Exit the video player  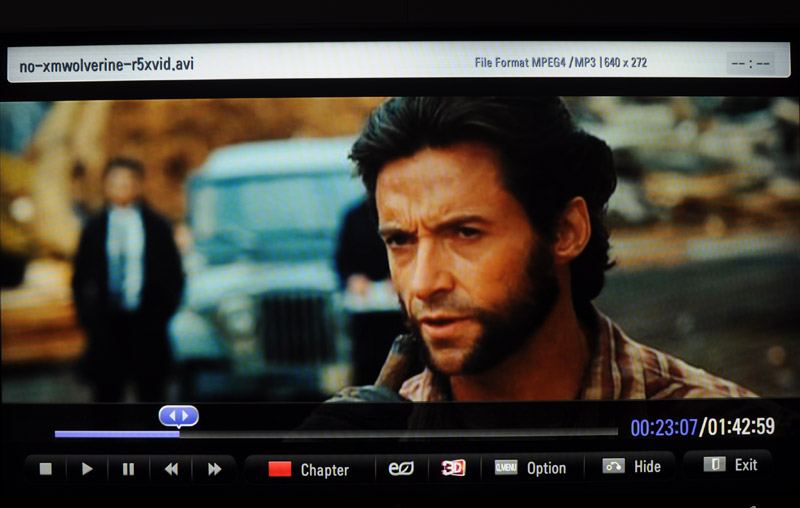click(x=730, y=465)
